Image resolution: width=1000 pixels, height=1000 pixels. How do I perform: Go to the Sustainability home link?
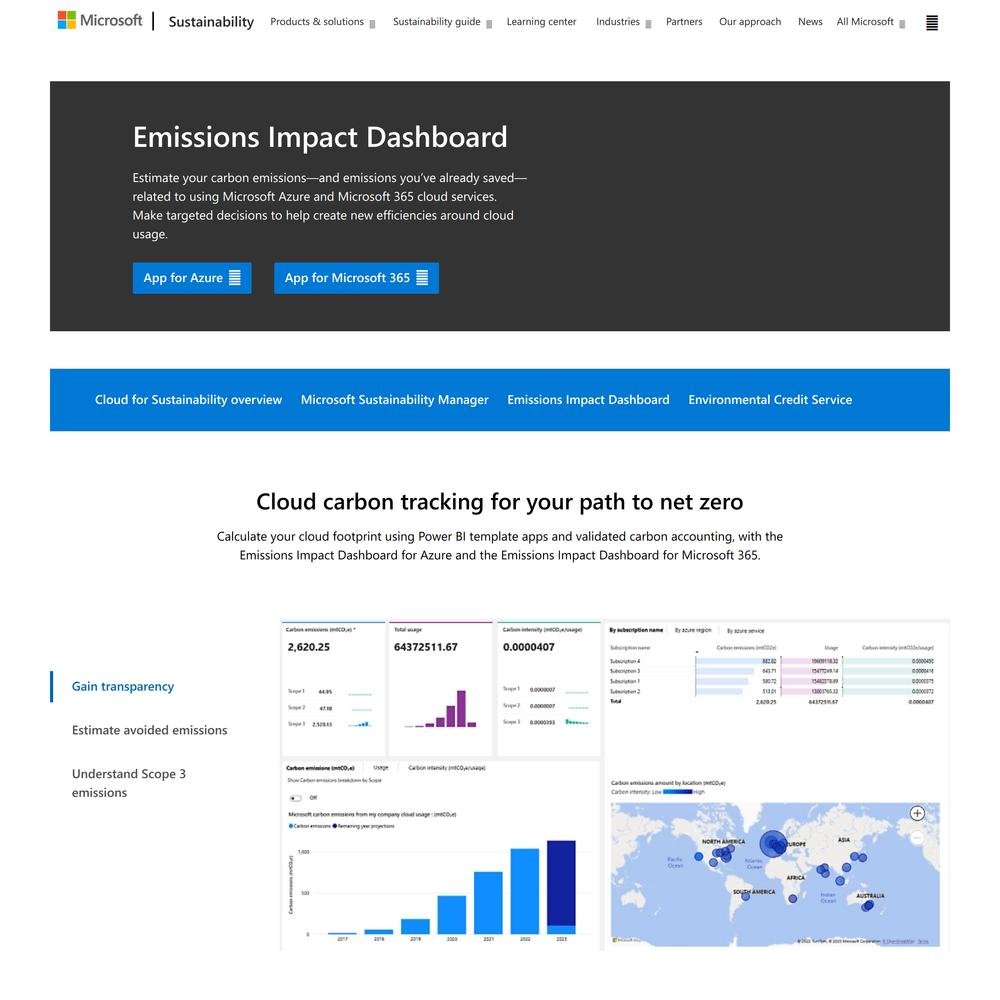[x=211, y=22]
